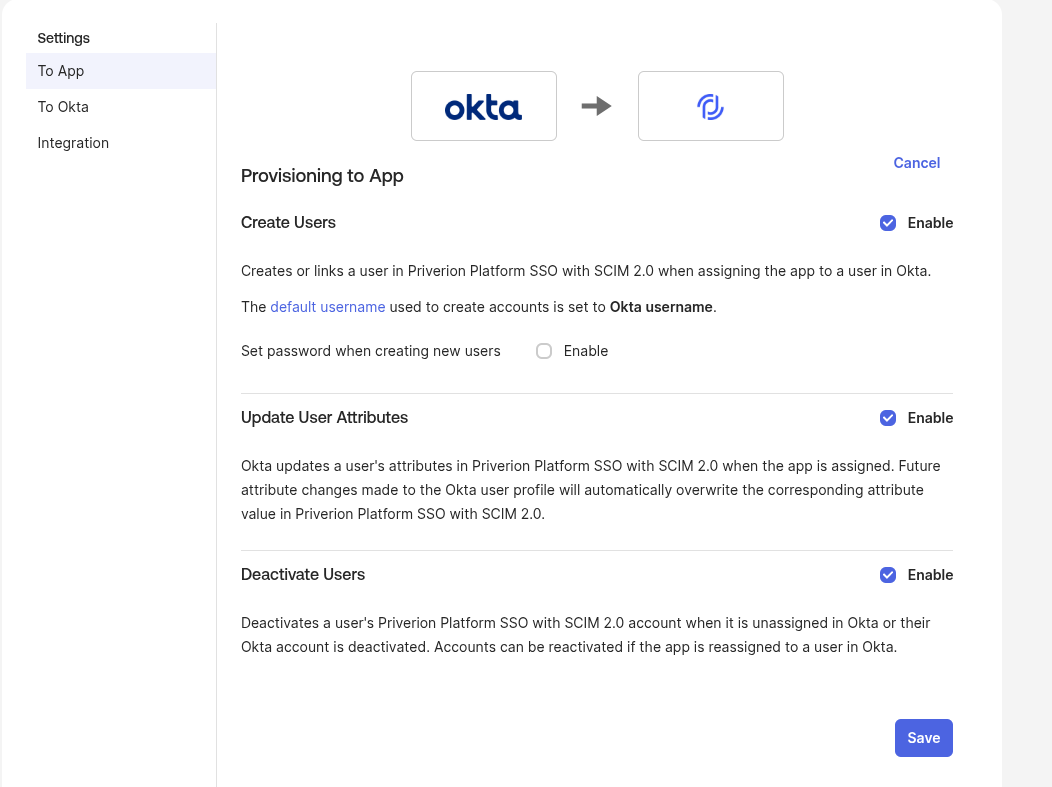Disable the Create Users checkbox
This screenshot has height=787, width=1052.
[x=888, y=223]
